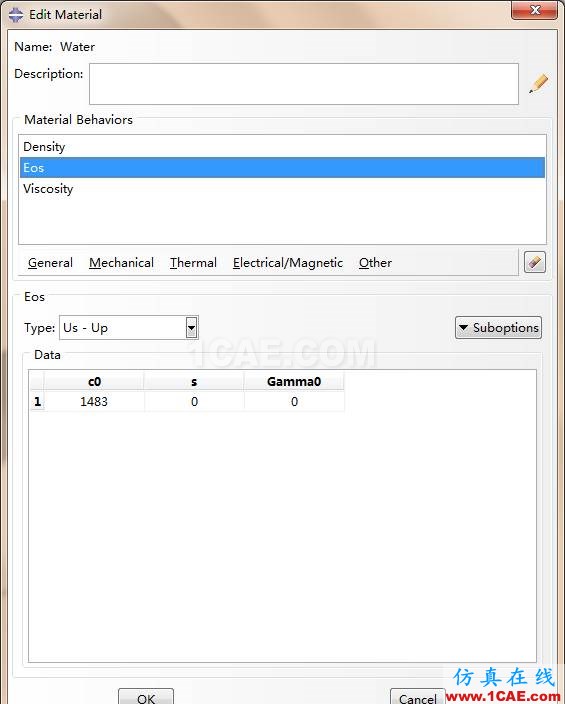This screenshot has height=704, width=565.
Task: Close the Edit Material dialog
Action: coord(534,10)
